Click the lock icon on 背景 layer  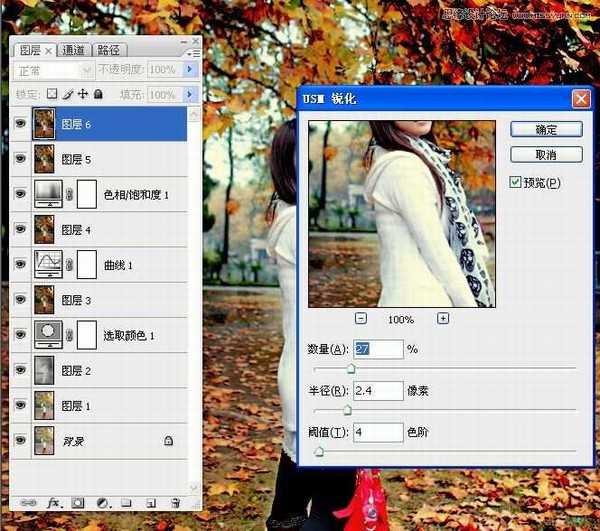(168, 441)
